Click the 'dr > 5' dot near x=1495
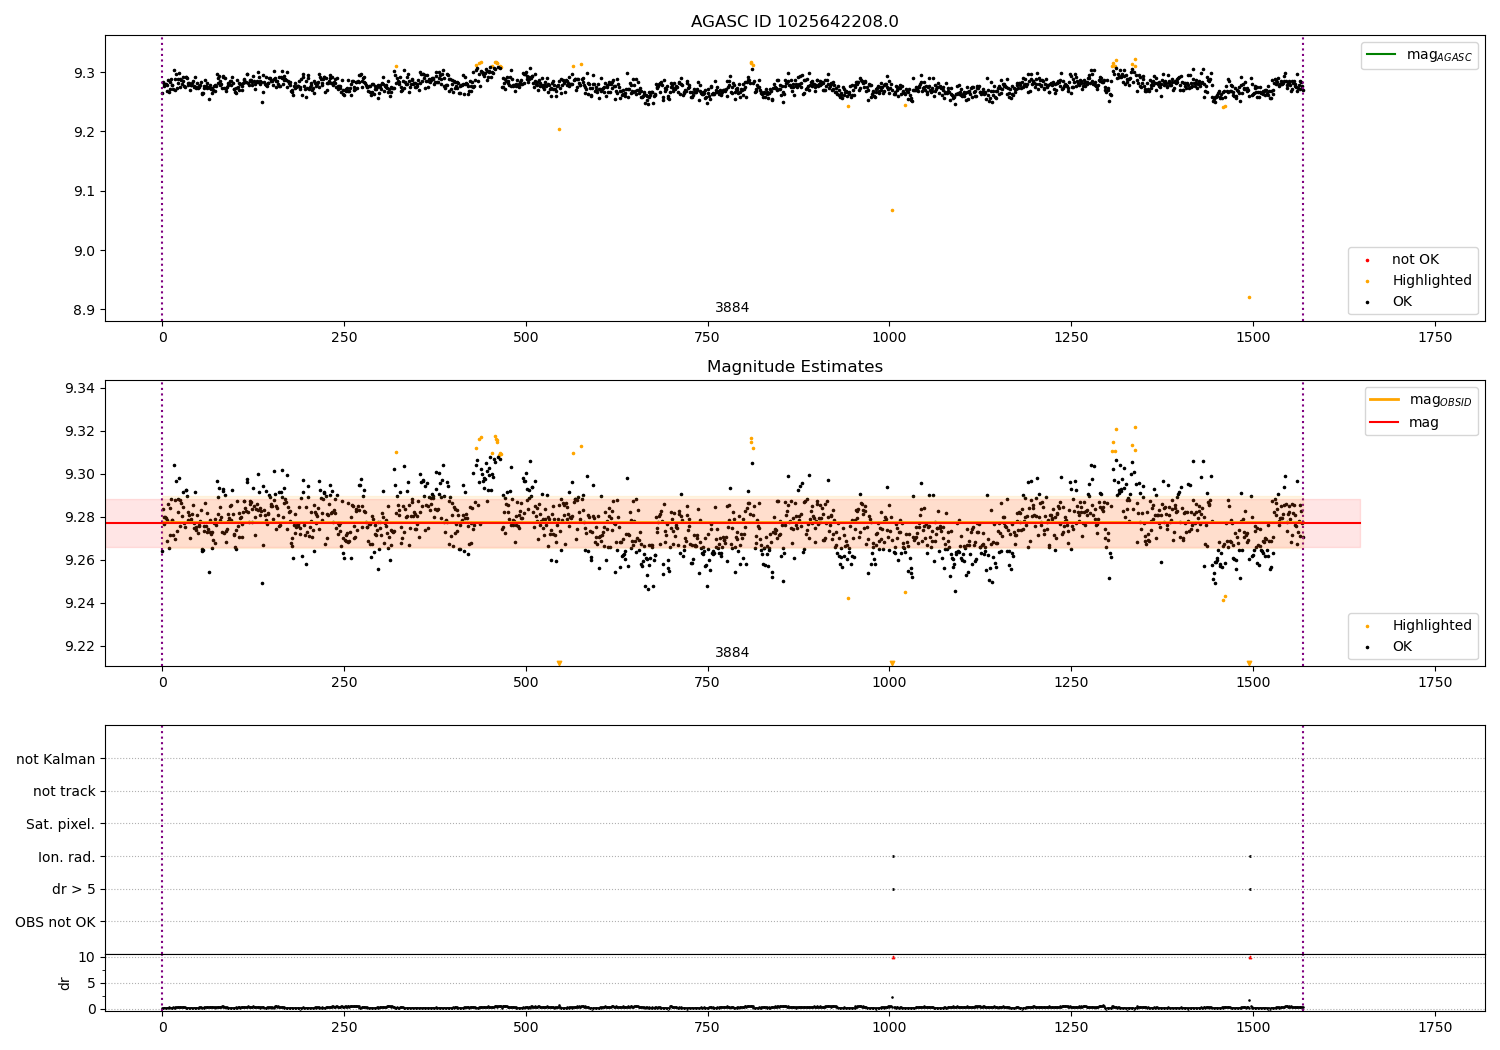This screenshot has height=1050, width=1500. [x=1250, y=889]
